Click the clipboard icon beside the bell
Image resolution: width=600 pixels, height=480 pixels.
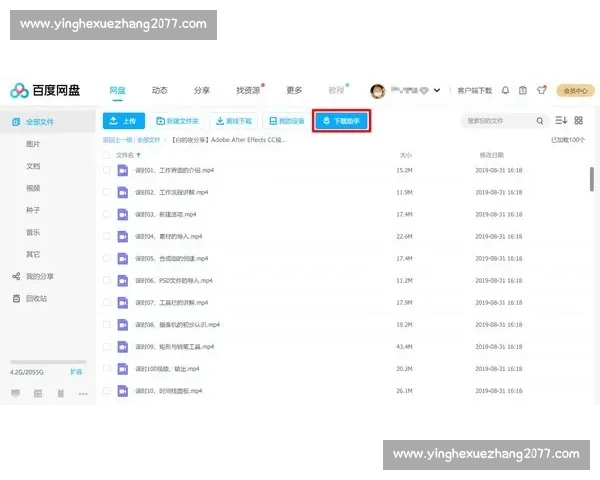[x=523, y=90]
